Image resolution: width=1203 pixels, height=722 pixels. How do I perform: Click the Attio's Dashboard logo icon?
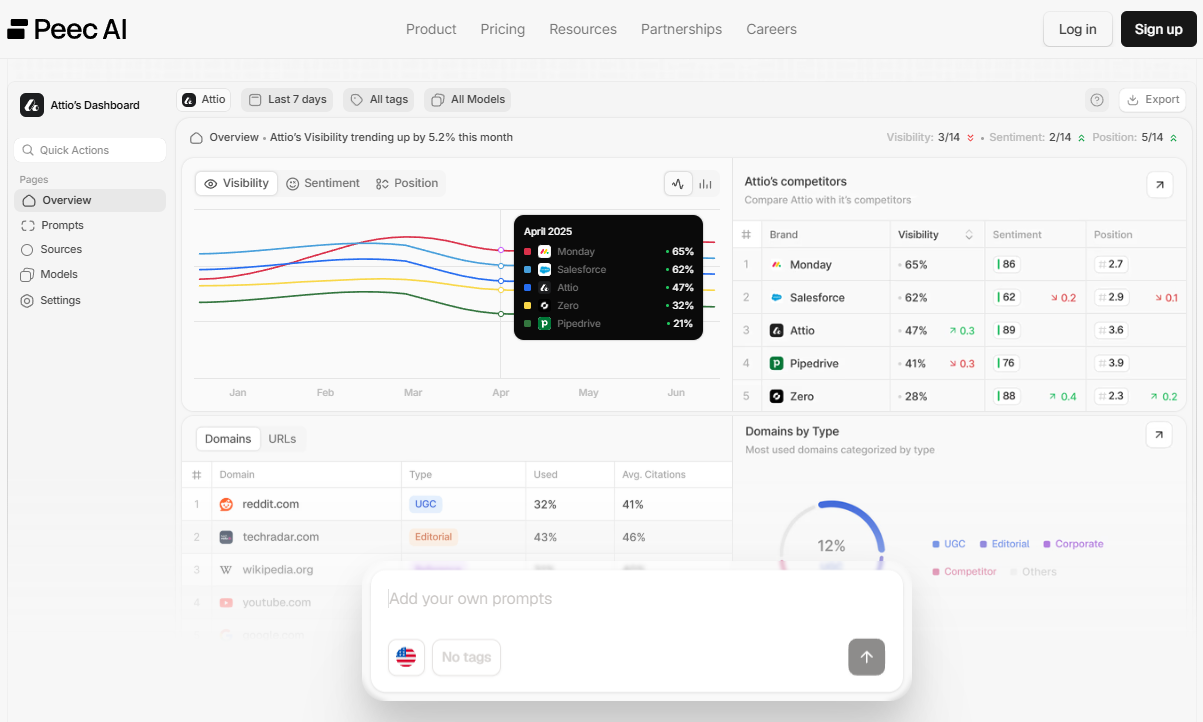tap(32, 105)
